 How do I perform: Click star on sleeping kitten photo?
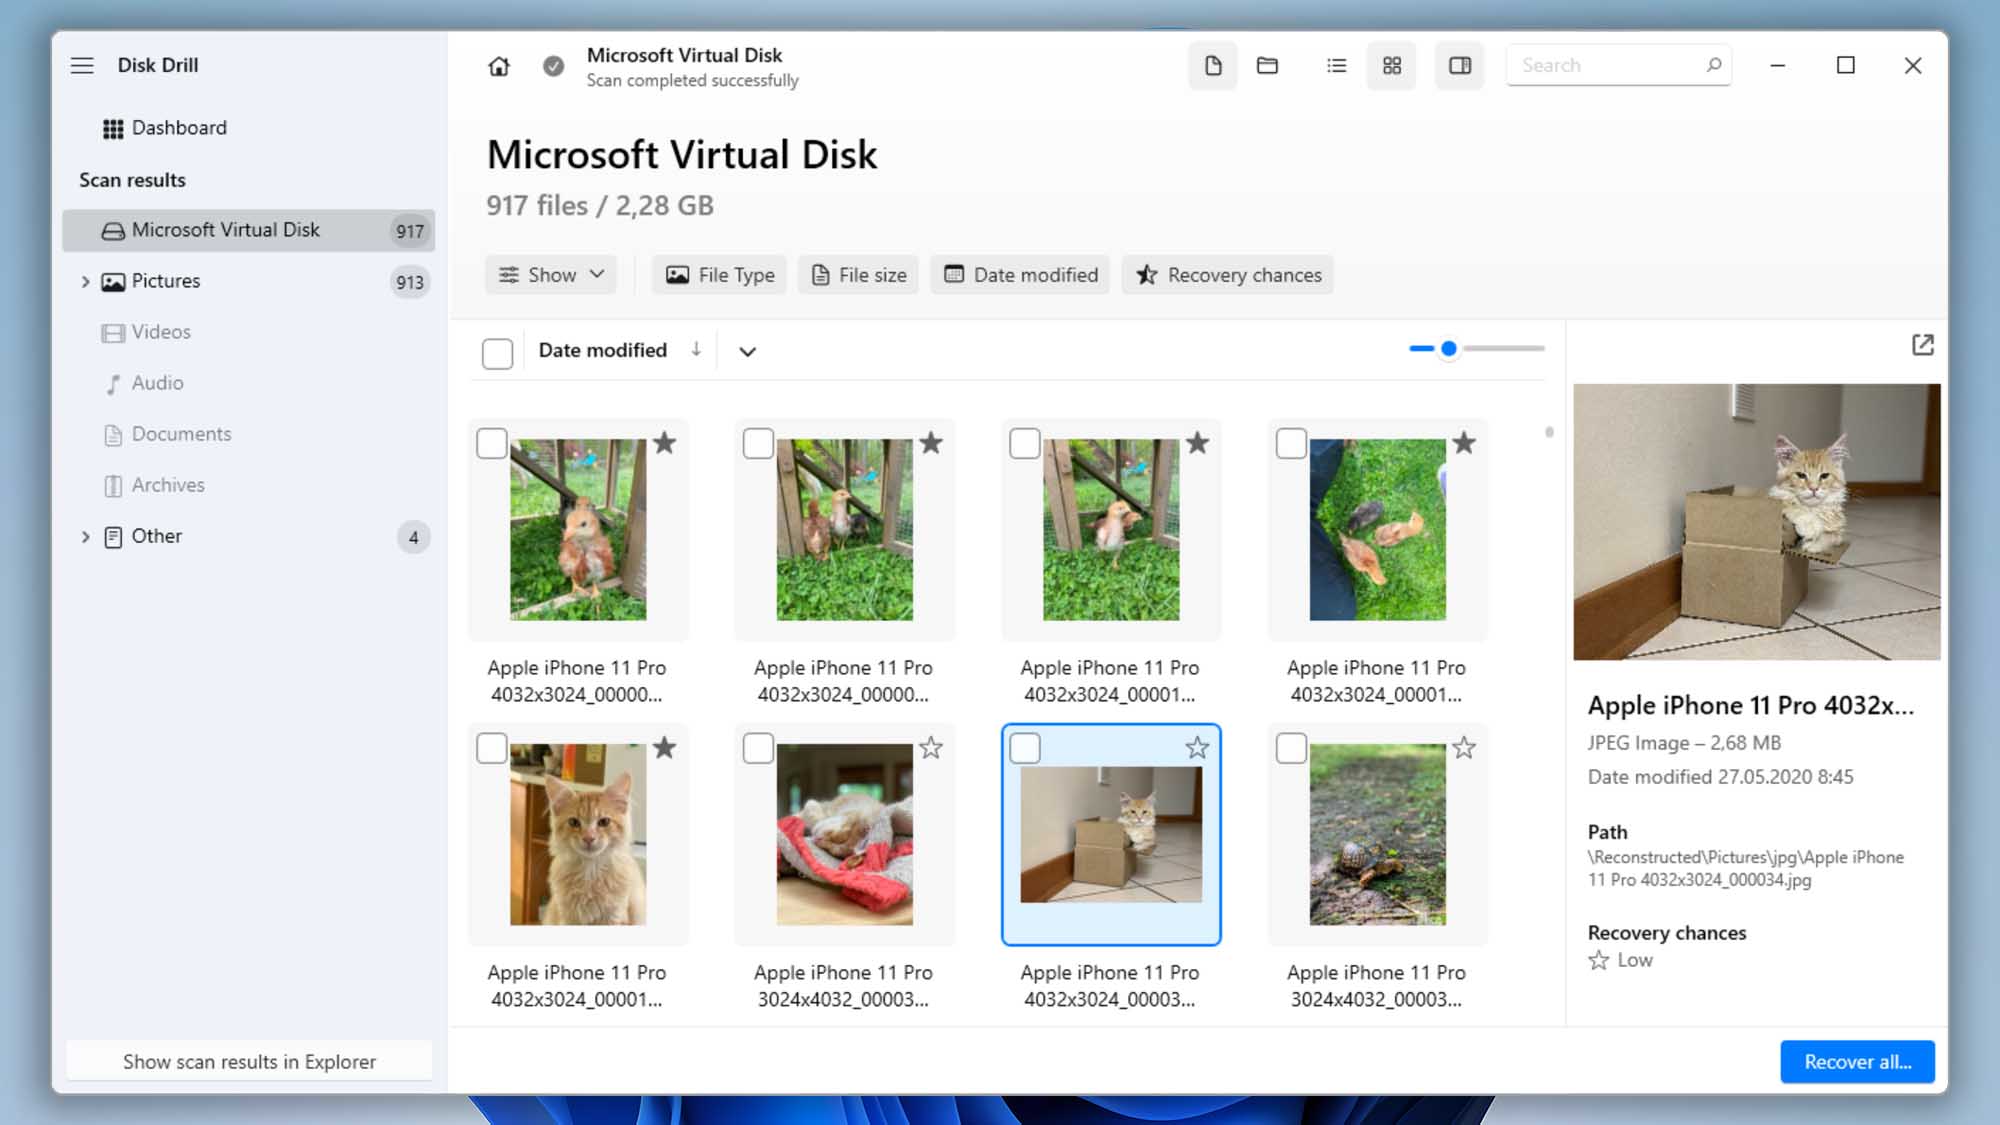(931, 748)
